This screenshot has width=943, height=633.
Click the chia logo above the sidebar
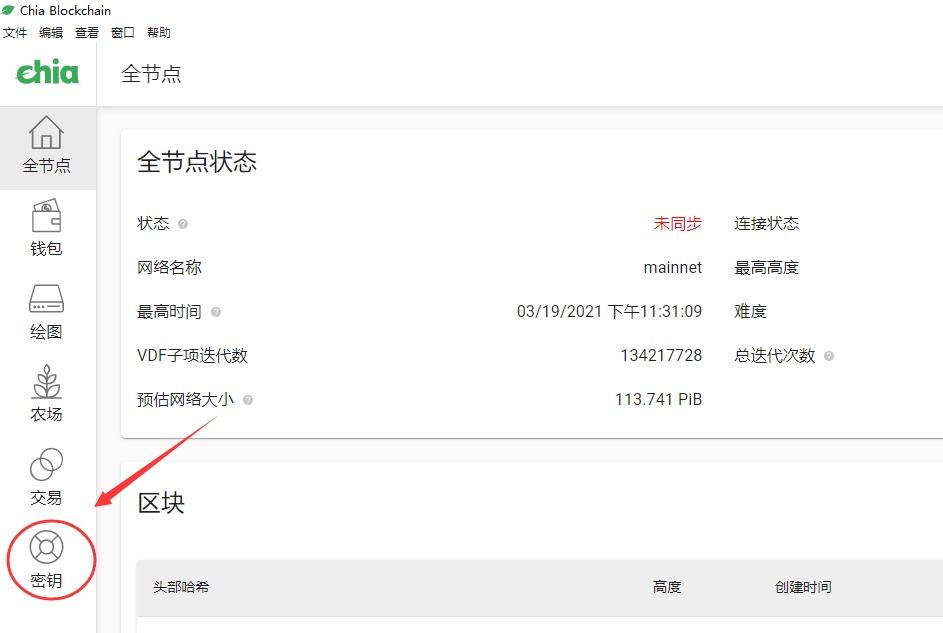[x=46, y=71]
